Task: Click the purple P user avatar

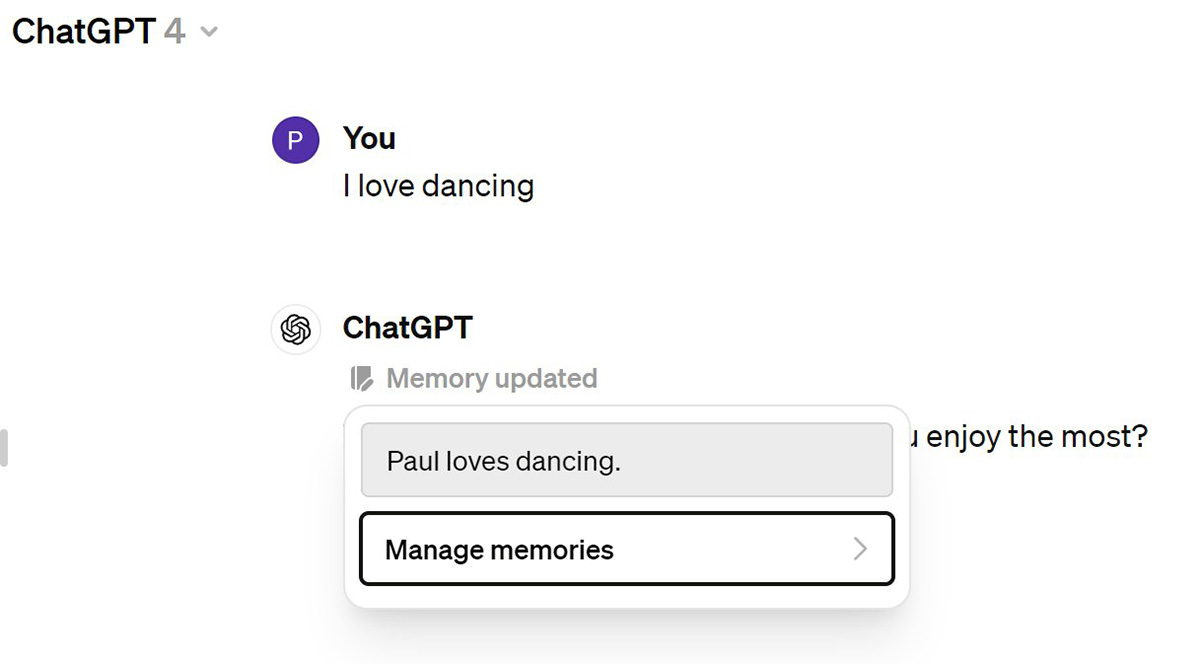Action: click(x=295, y=141)
